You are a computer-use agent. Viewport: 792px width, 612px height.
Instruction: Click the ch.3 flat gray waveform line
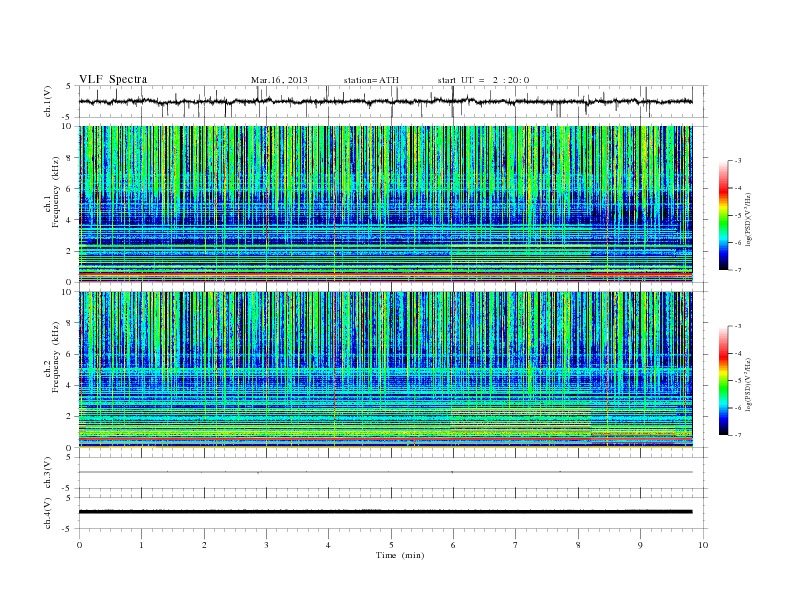tap(385, 472)
